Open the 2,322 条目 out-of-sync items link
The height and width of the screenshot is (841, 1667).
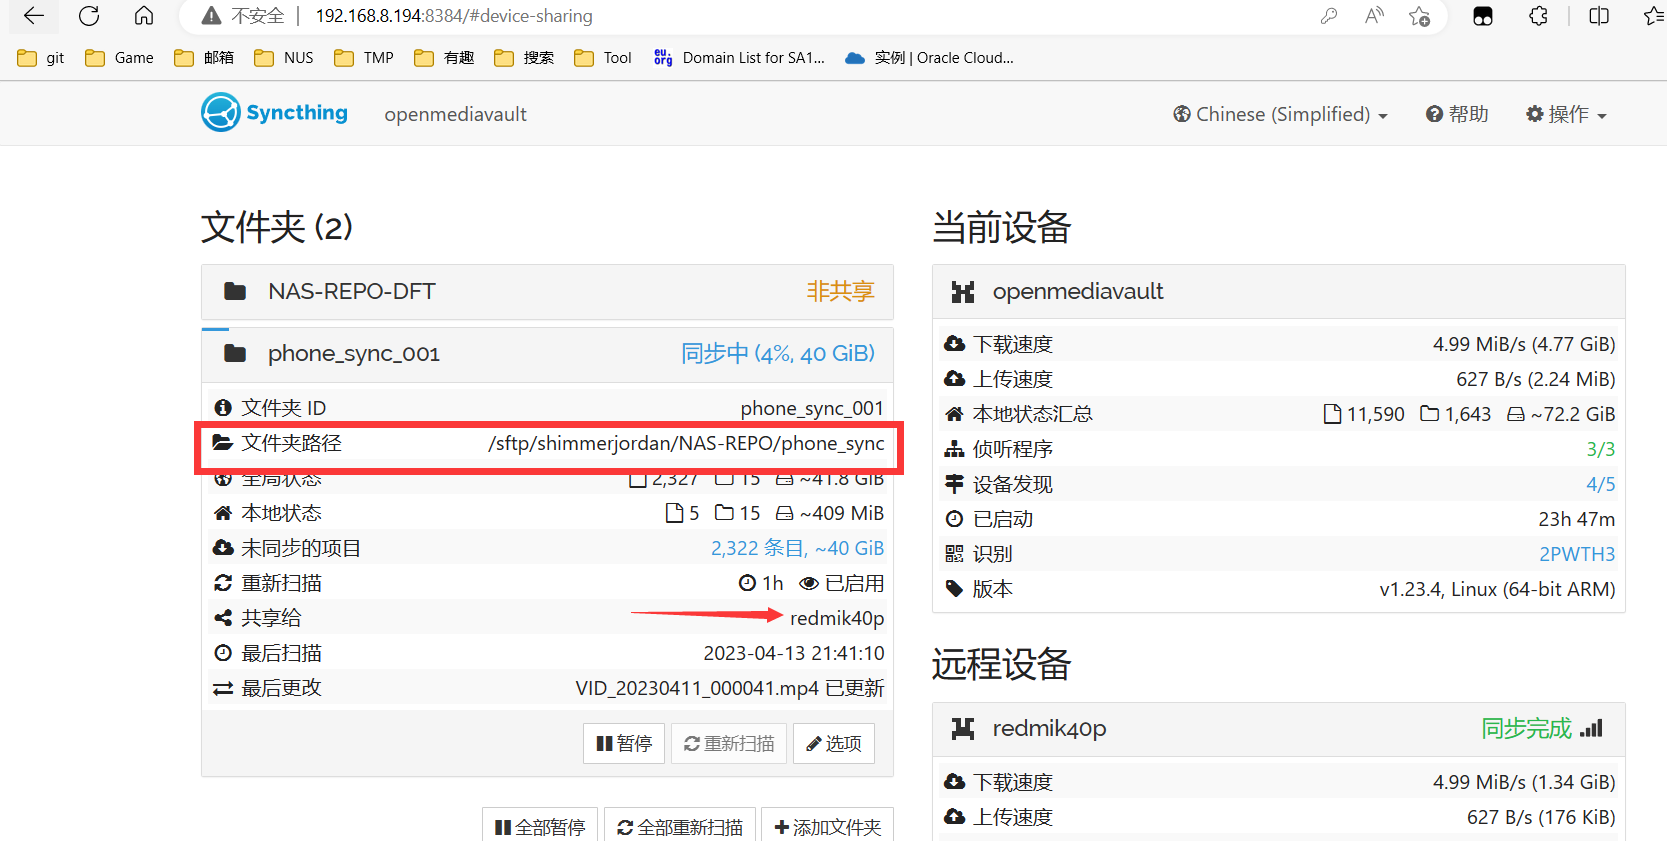coord(797,548)
